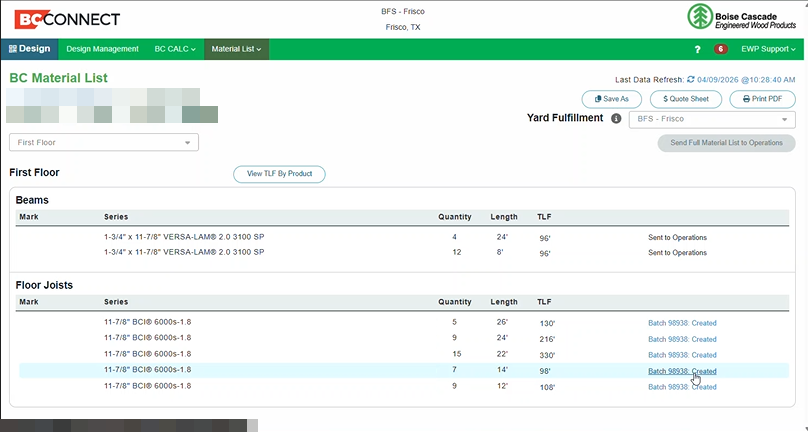808x432 pixels.
Task: Click the quantity 12 in the Beams table
Action: 456,252
